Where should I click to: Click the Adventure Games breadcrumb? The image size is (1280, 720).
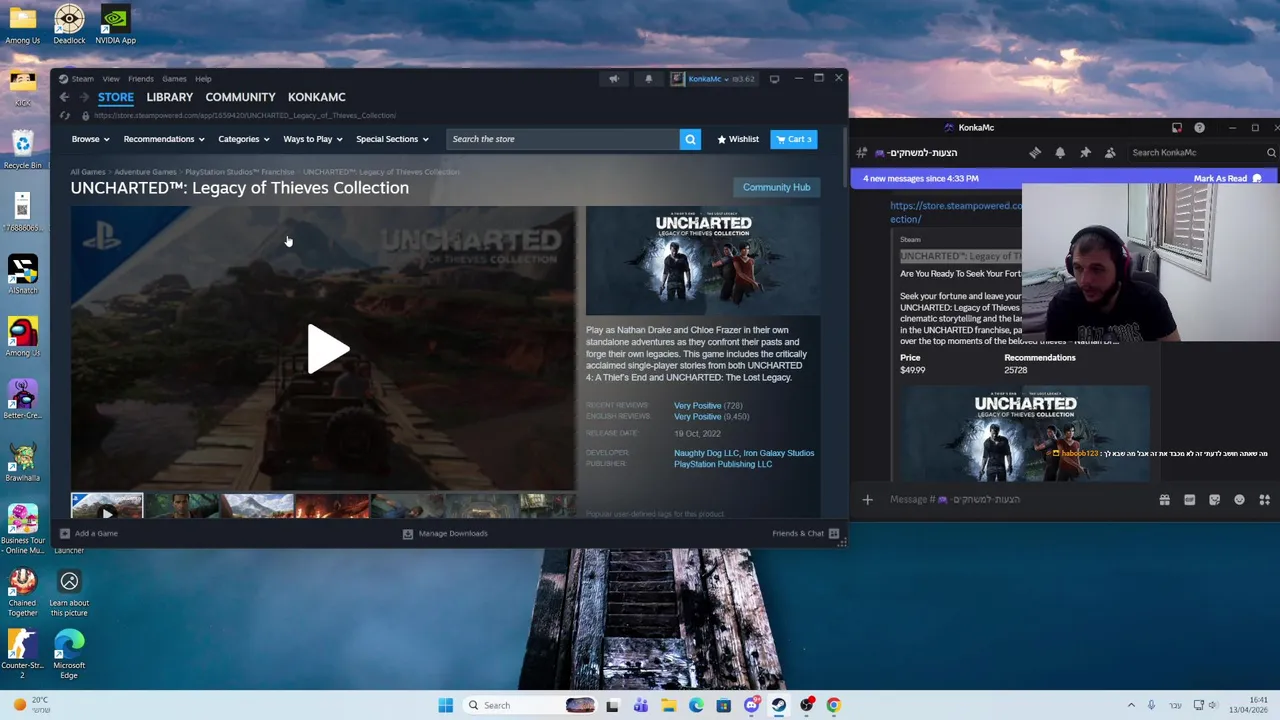pyautogui.click(x=145, y=172)
